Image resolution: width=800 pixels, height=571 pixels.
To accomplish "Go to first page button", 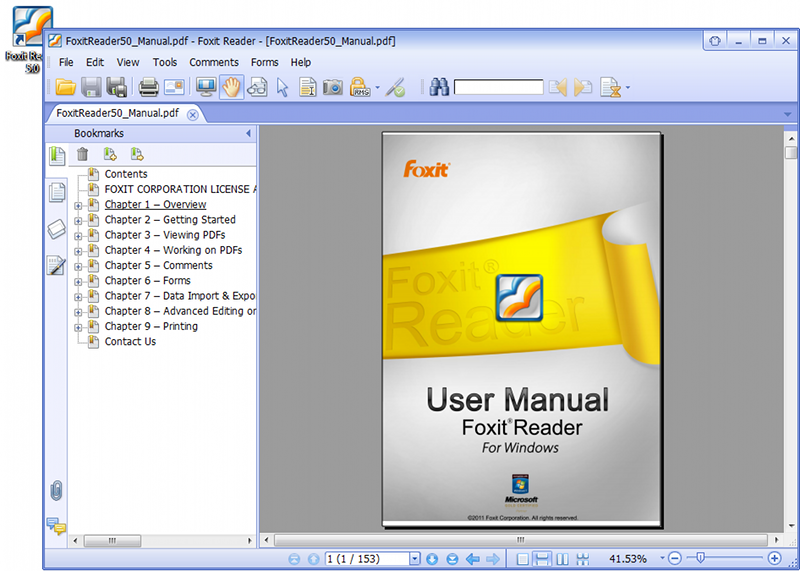I will tap(294, 559).
